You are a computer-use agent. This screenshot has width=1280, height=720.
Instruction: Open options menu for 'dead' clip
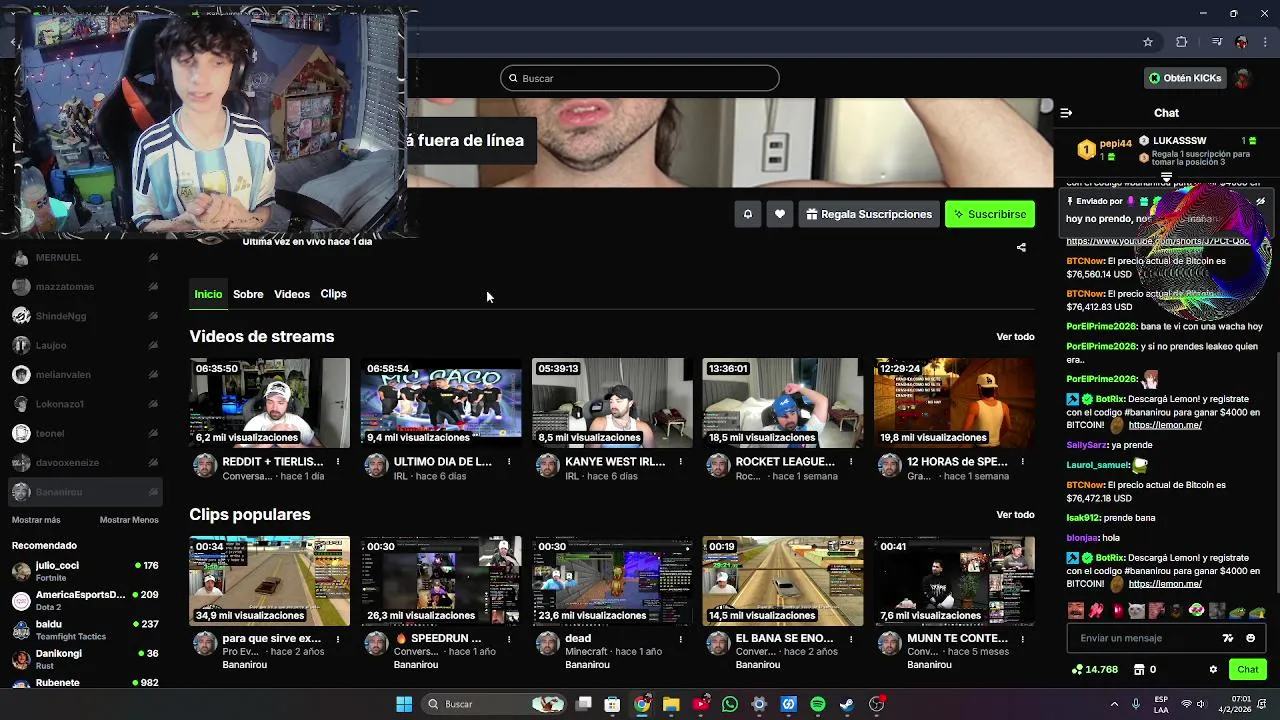pyautogui.click(x=680, y=638)
